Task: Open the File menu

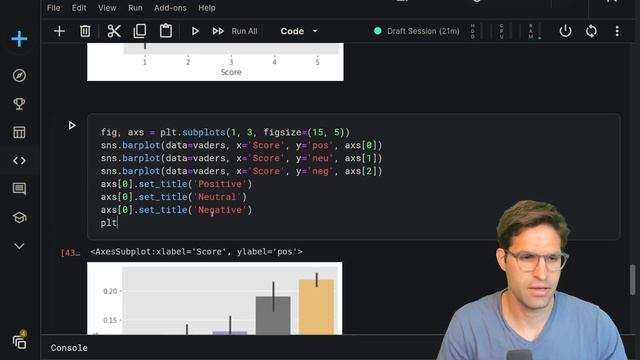Action: point(53,8)
